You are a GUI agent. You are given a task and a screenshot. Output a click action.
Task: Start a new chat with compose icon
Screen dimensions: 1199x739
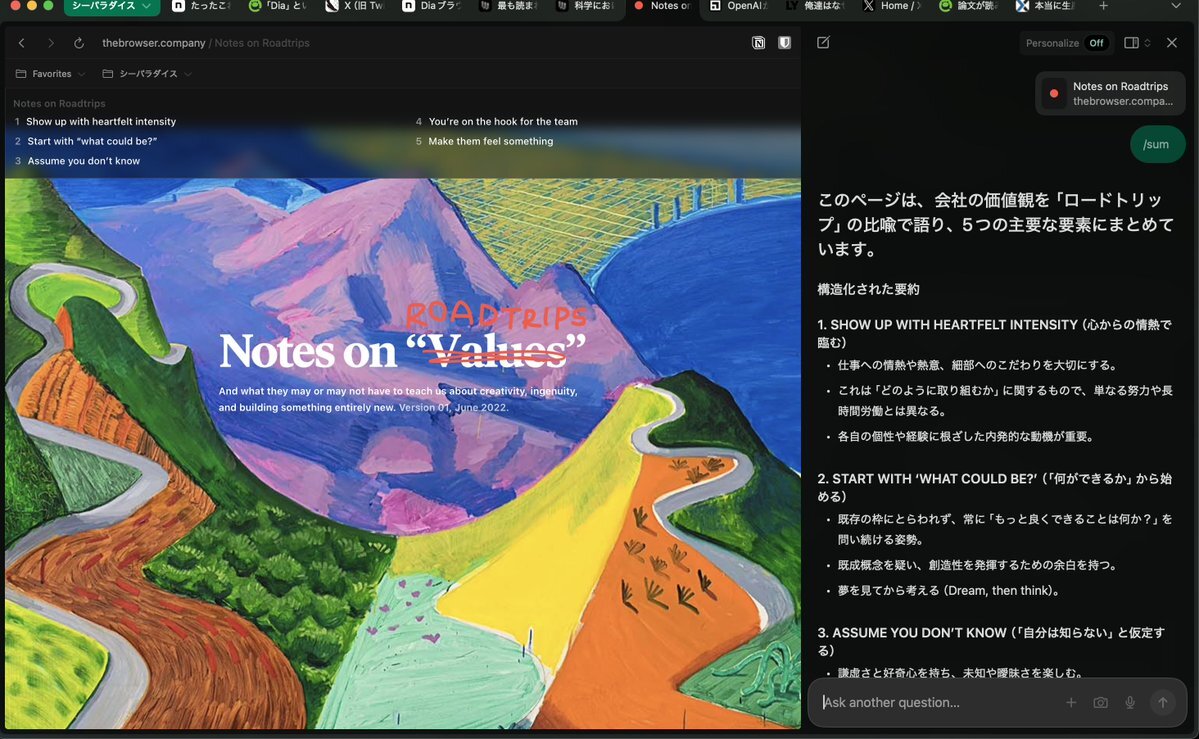pyautogui.click(x=824, y=43)
